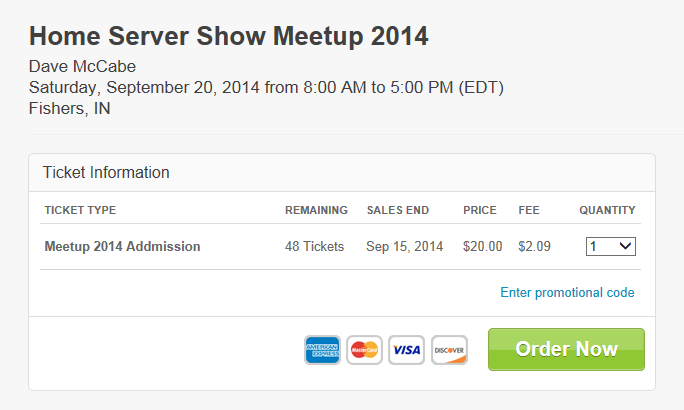Viewport: 684px width, 410px height.
Task: Click the SALES END column header
Action: click(398, 210)
